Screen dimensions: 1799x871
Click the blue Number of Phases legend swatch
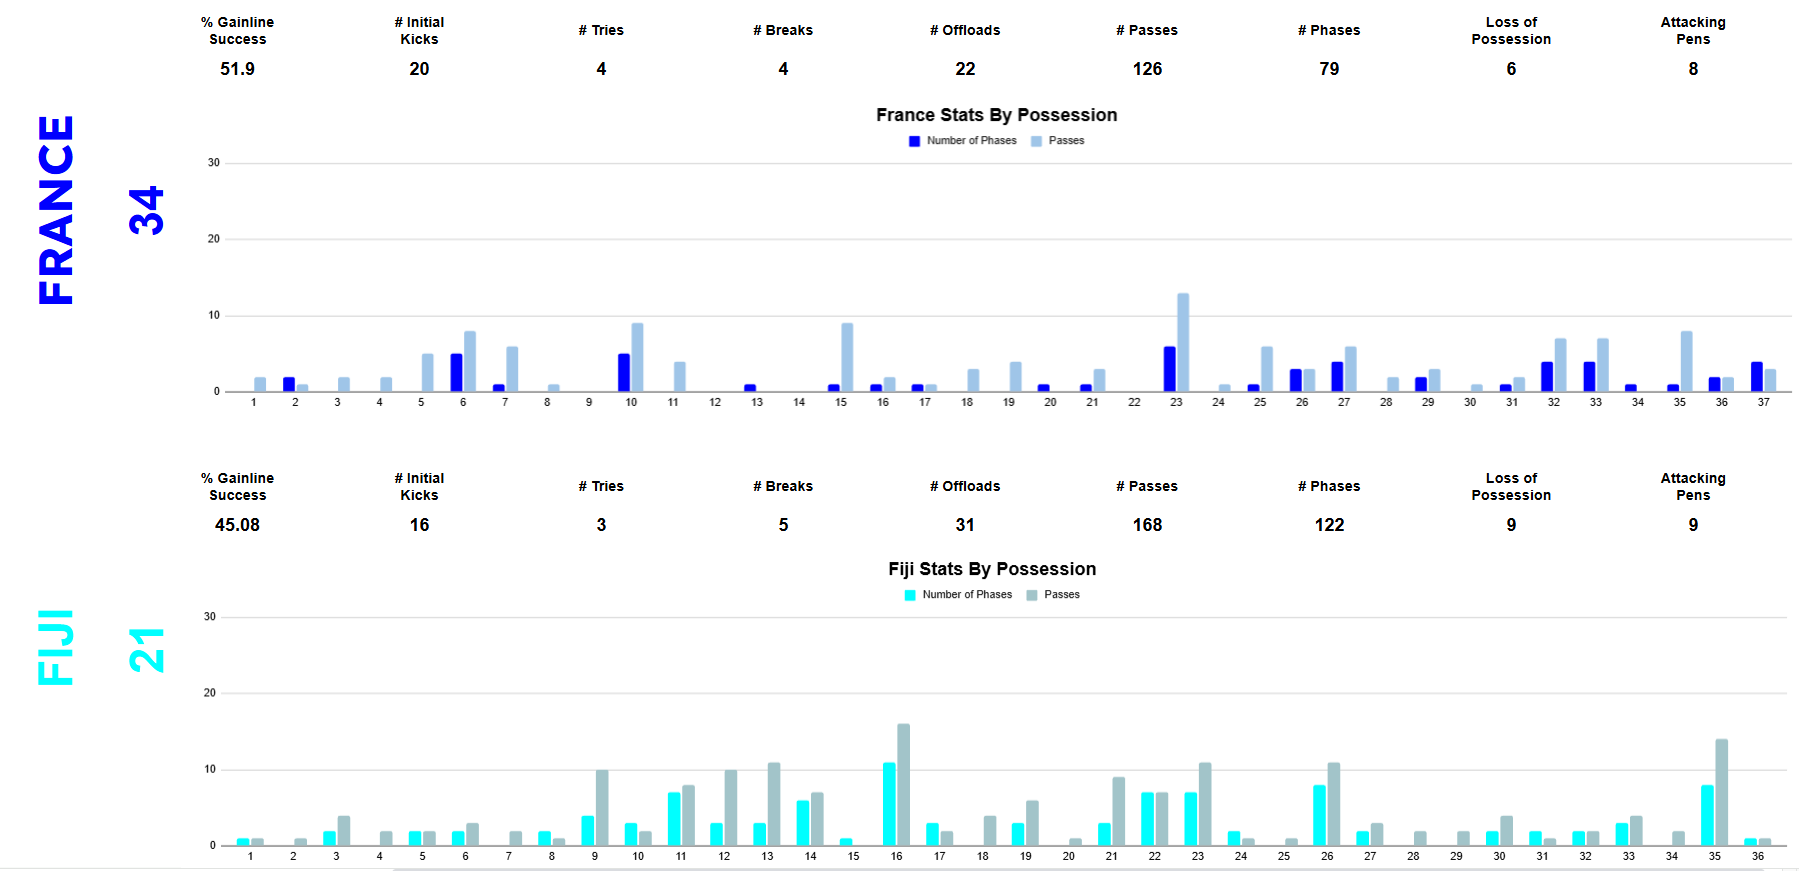(914, 141)
